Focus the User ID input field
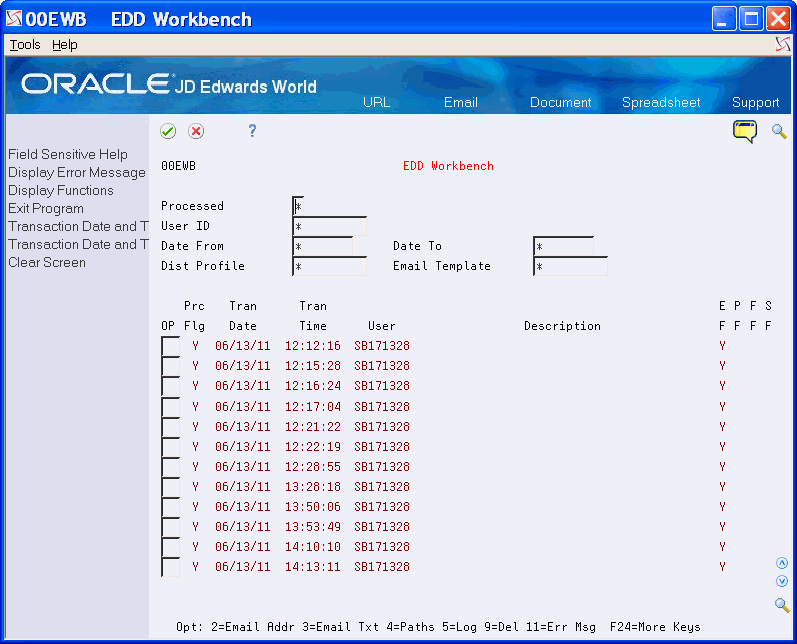This screenshot has width=797, height=644. 329,226
